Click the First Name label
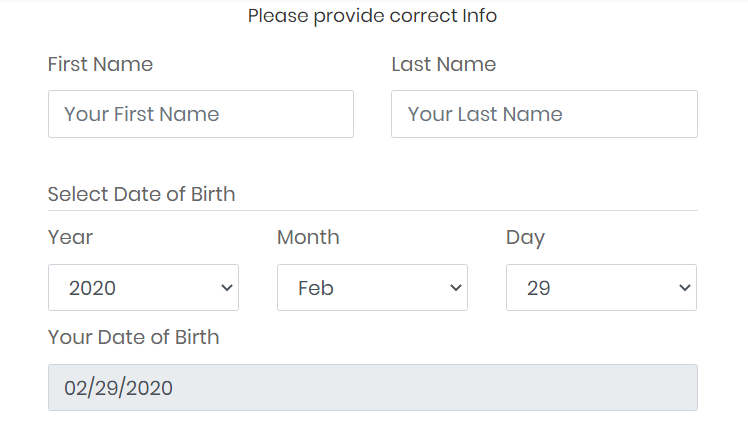748x438 pixels. 100,64
